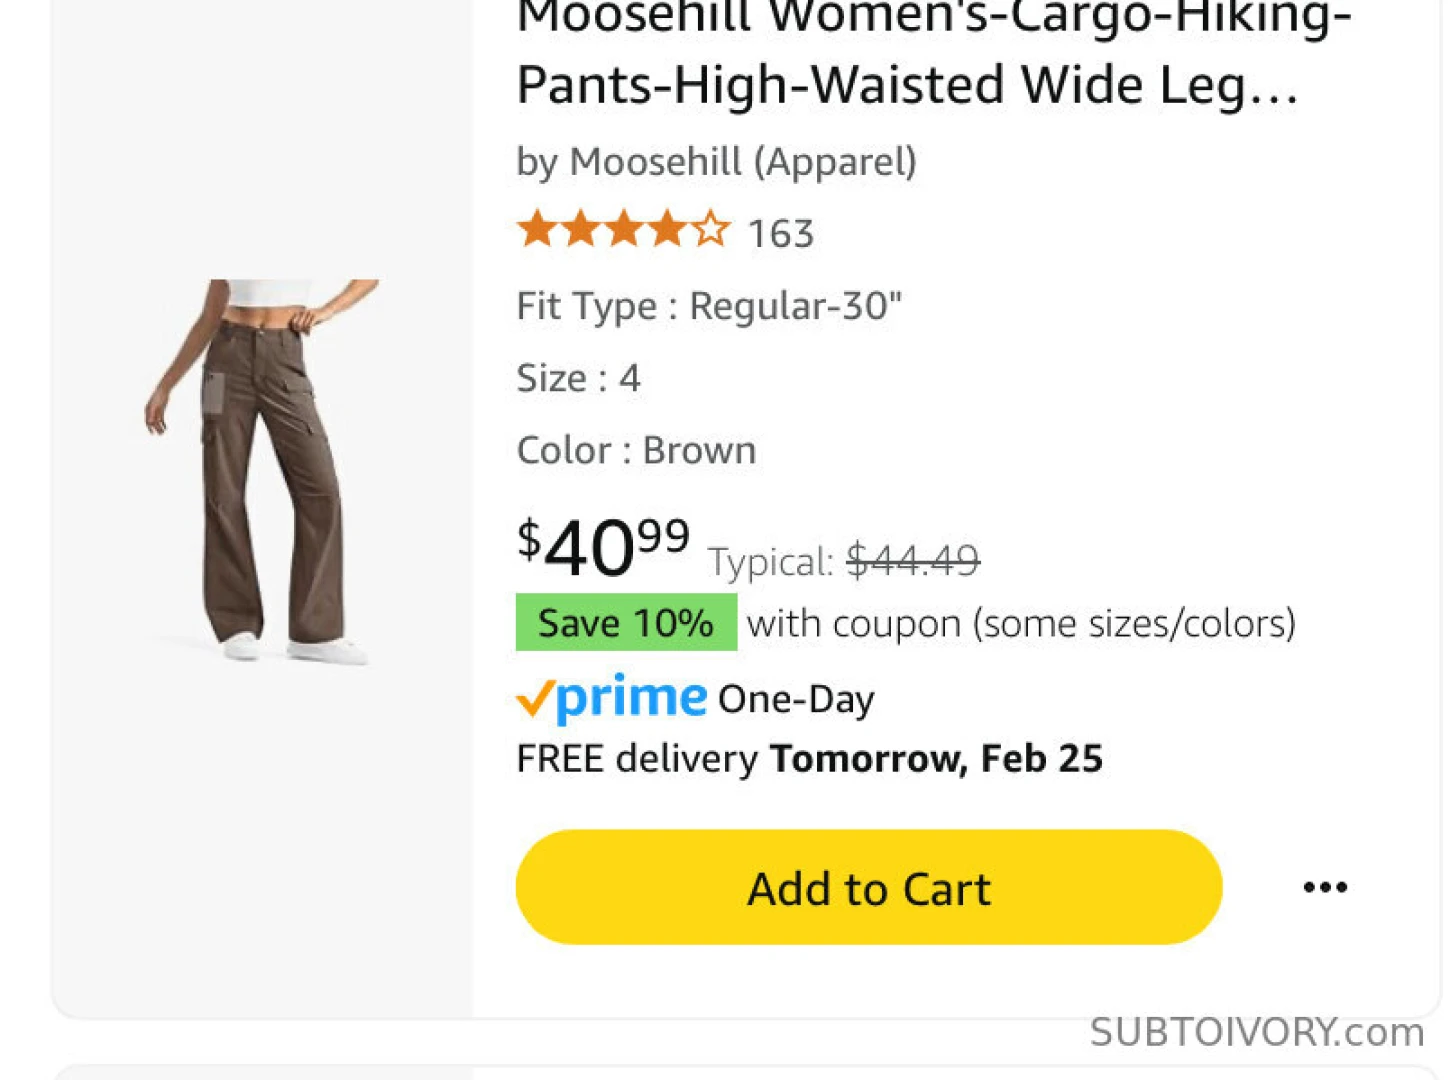The width and height of the screenshot is (1450, 1080).
Task: Open the One-Day delivery option
Action: (x=795, y=698)
